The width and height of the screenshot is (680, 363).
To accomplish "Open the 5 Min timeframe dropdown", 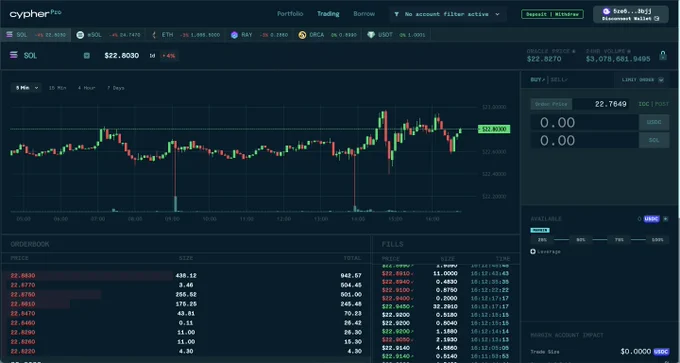I will [x=26, y=88].
